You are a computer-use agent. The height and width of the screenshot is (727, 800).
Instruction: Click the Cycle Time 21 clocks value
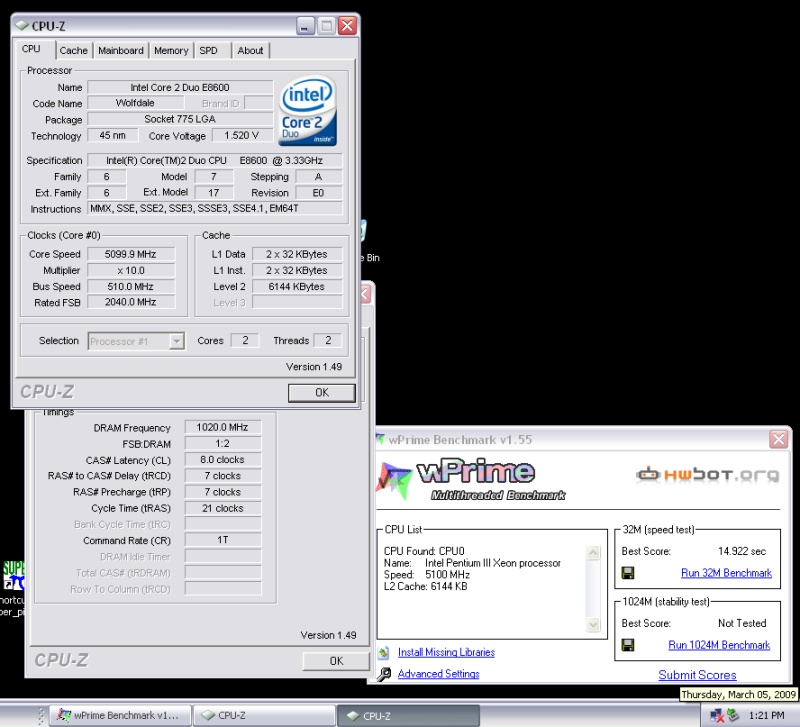pyautogui.click(x=222, y=508)
